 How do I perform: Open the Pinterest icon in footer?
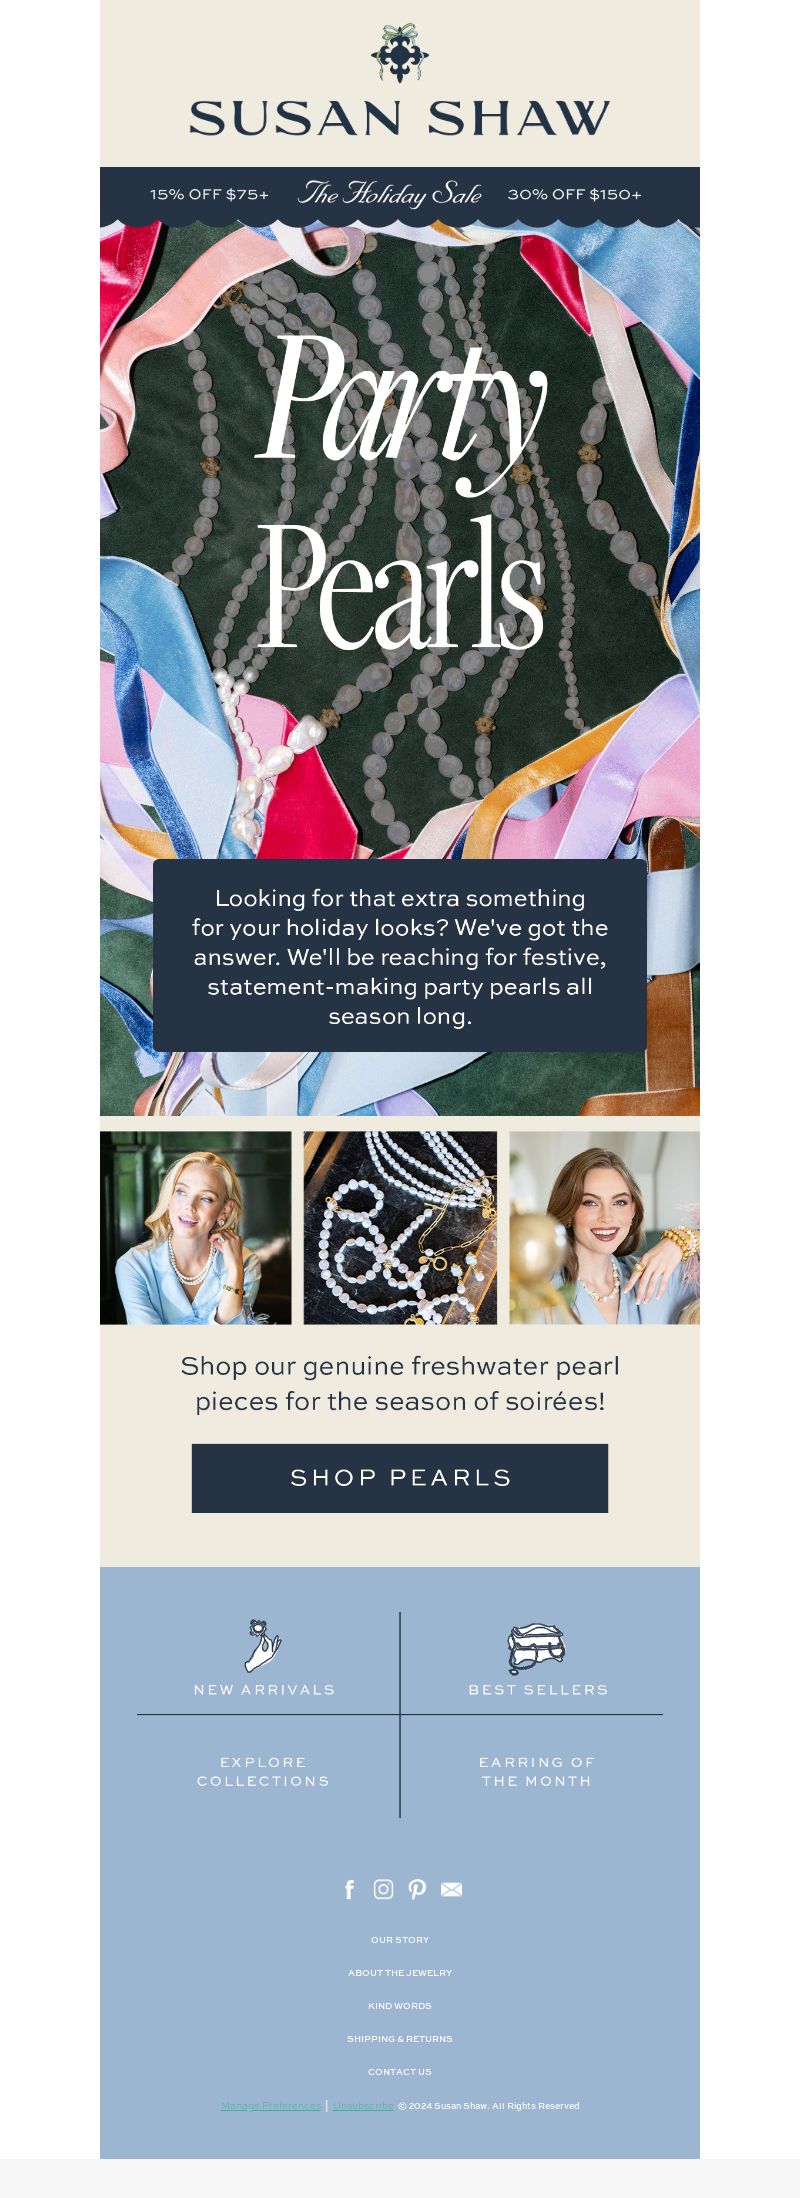click(x=417, y=1889)
